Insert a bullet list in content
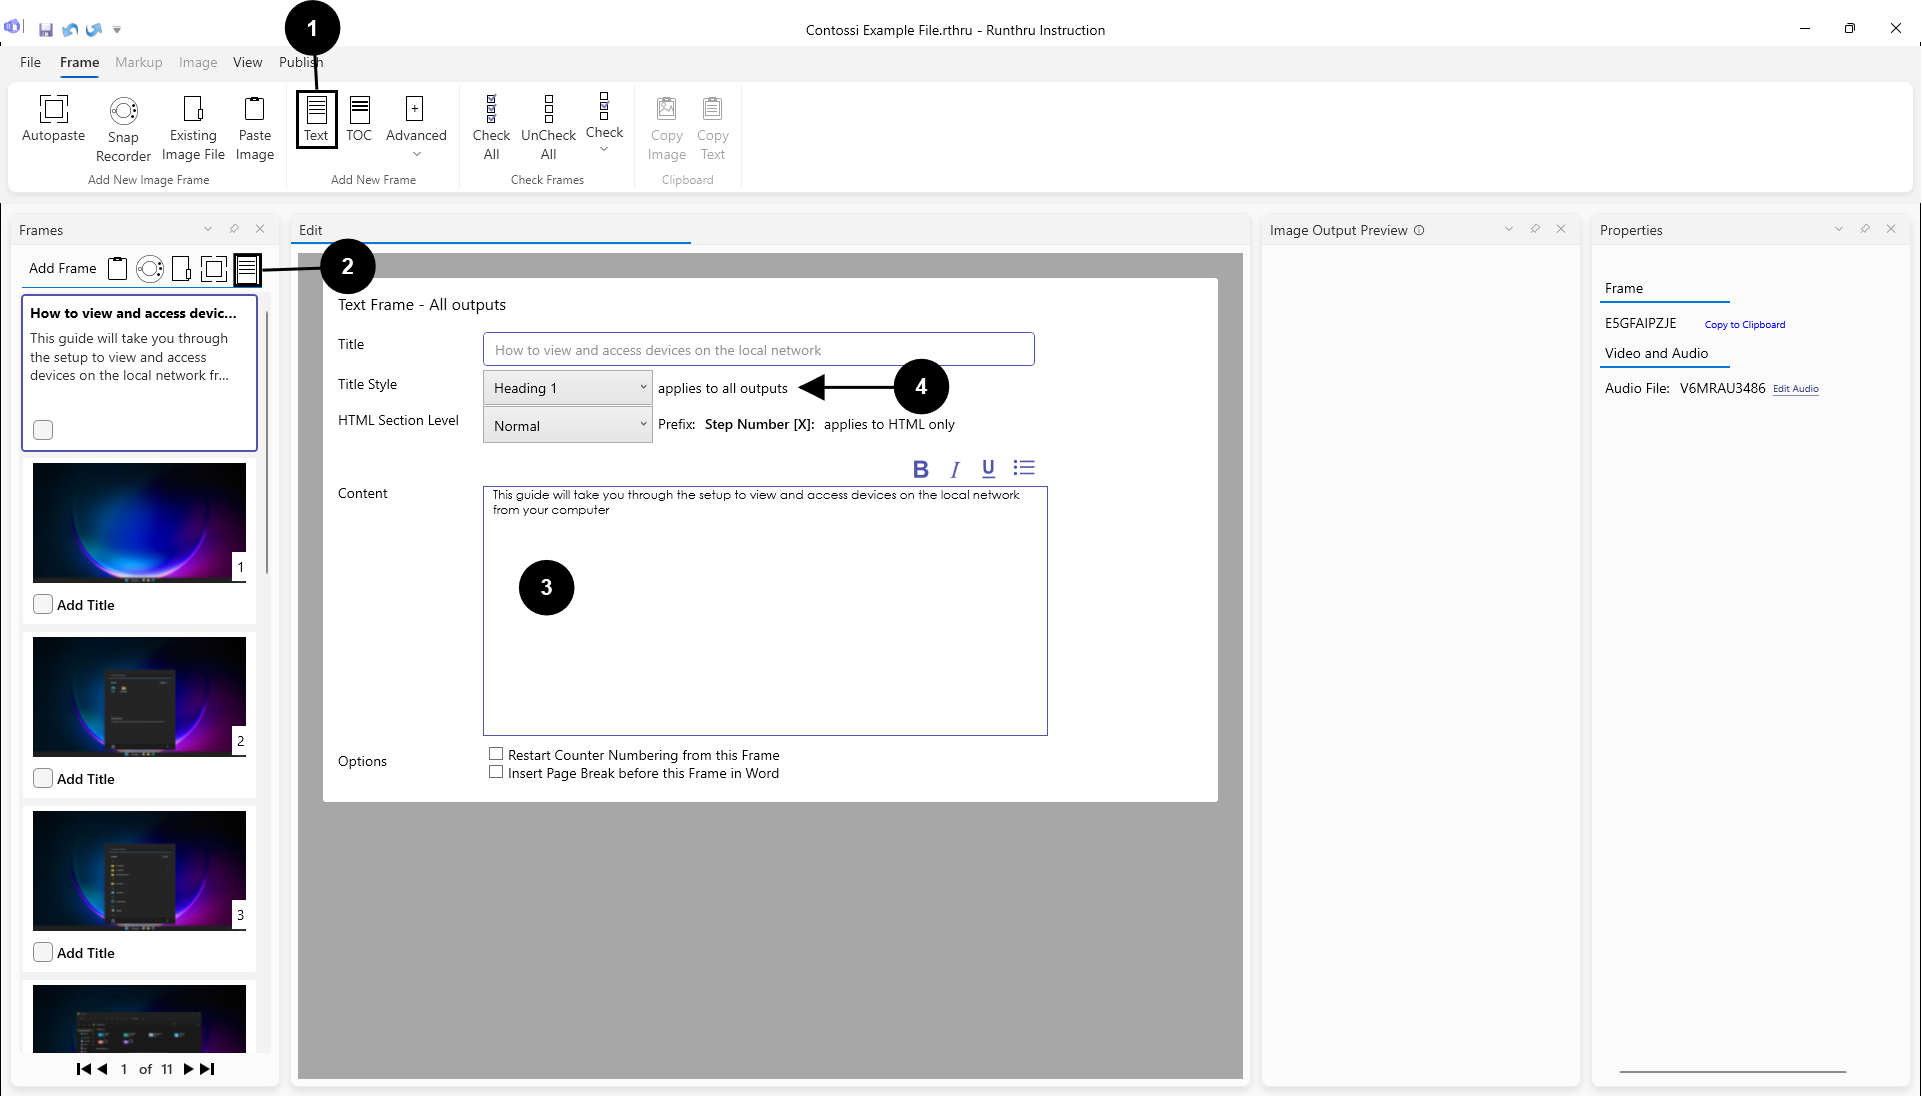The width and height of the screenshot is (1922, 1098). coord(1023,468)
